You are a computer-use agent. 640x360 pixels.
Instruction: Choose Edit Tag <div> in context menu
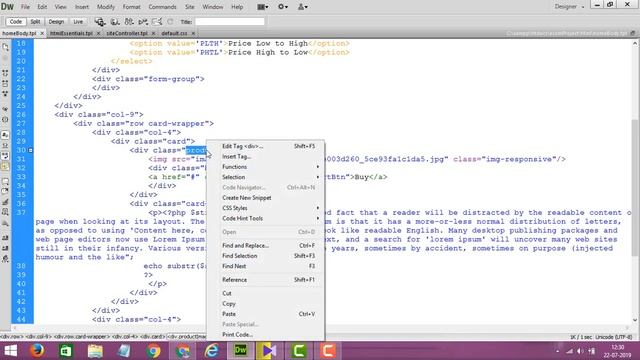coord(269,146)
